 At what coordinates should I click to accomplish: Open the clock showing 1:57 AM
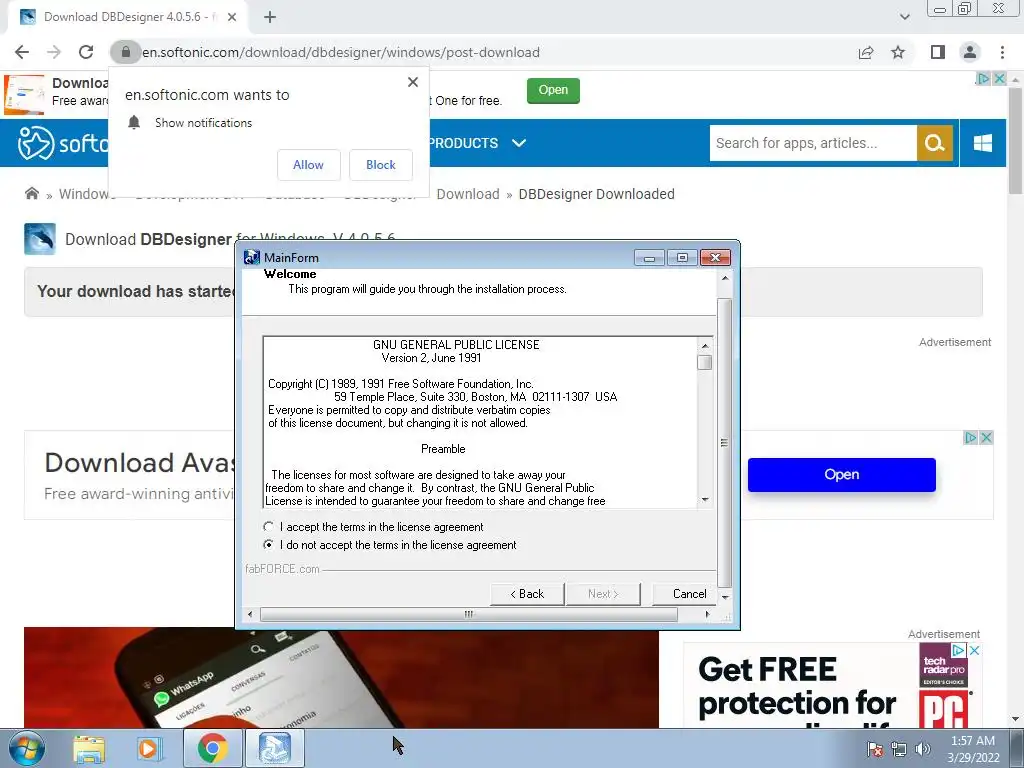973,749
